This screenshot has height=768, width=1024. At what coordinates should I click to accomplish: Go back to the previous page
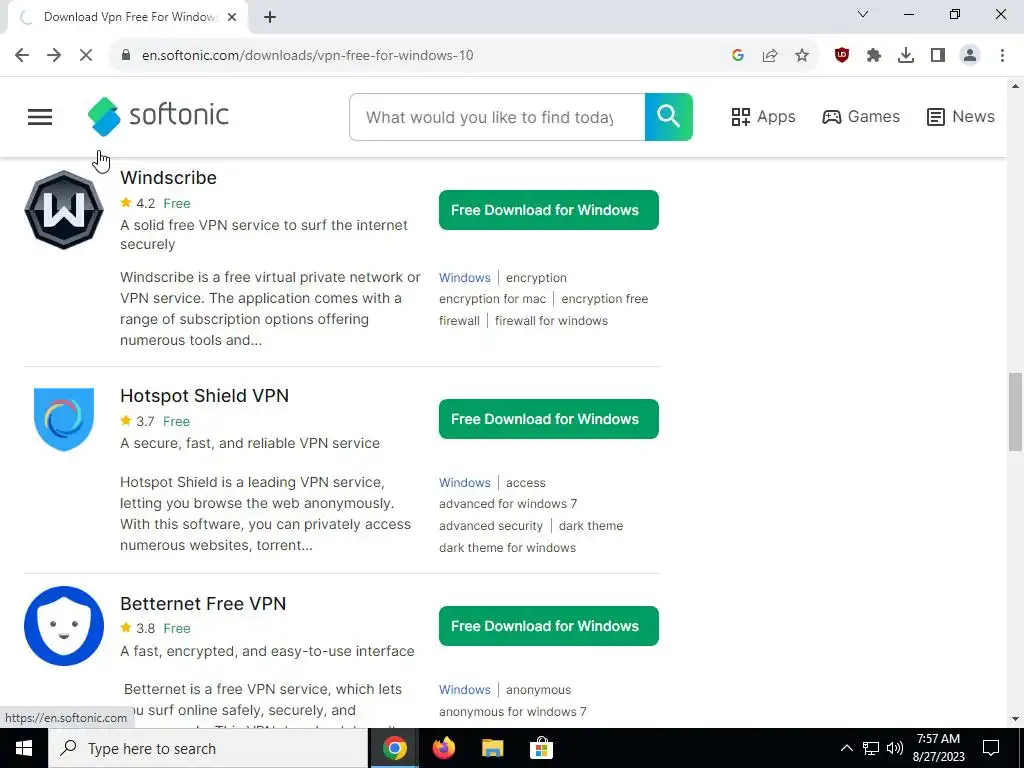[x=22, y=56]
